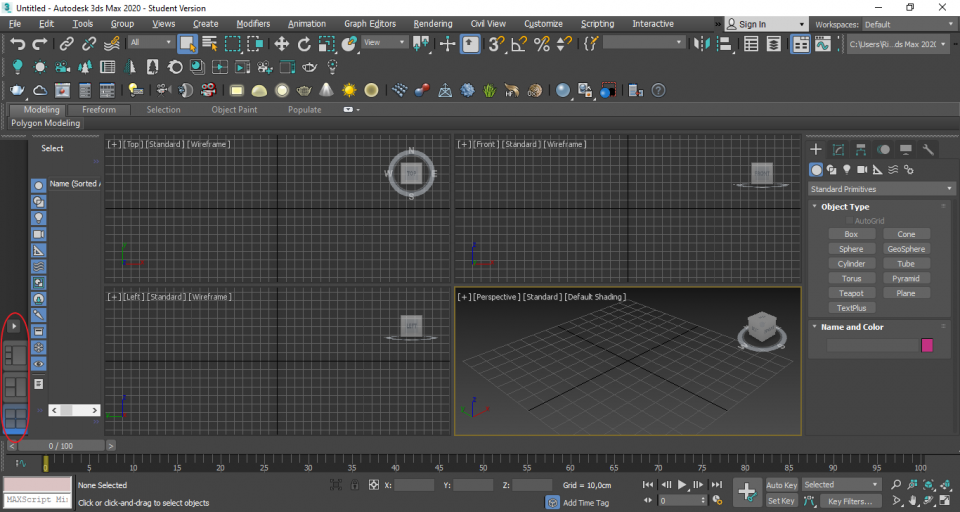Open the Create tab plus icon in command panel
Image resolution: width=960 pixels, height=512 pixels.
click(816, 149)
